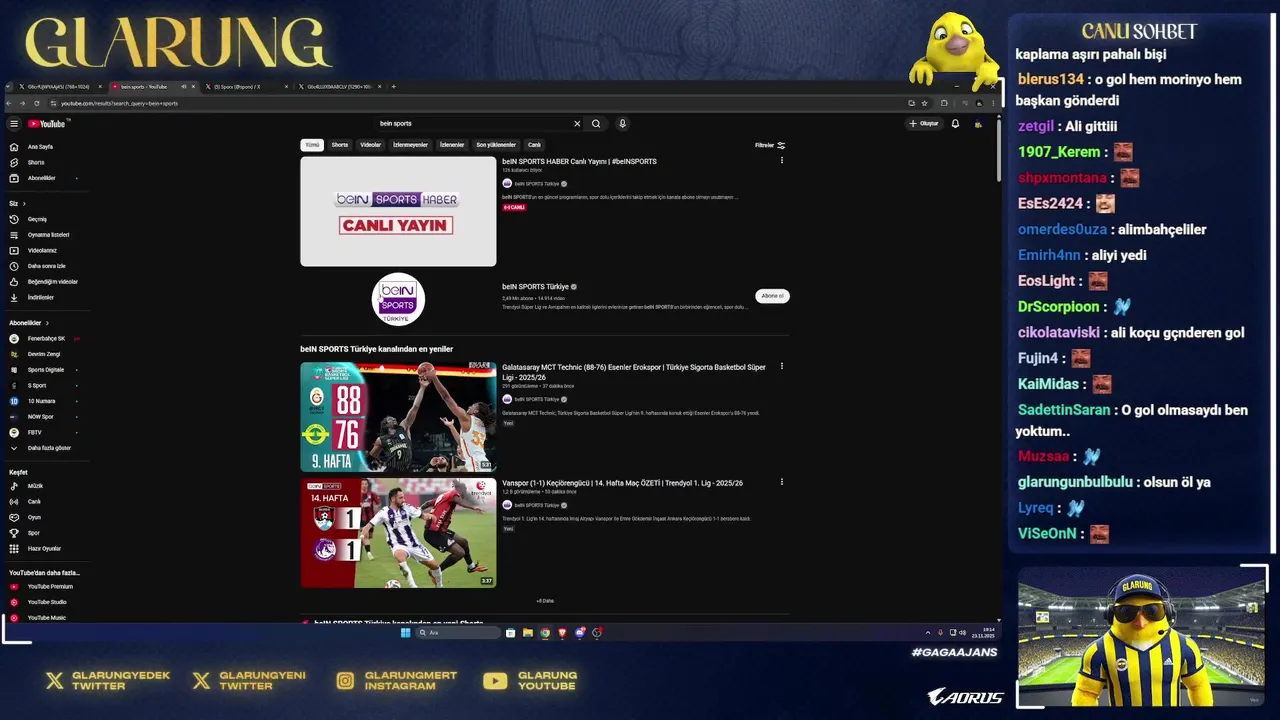
Task: Select the Videolar filter chip
Action: click(x=371, y=145)
